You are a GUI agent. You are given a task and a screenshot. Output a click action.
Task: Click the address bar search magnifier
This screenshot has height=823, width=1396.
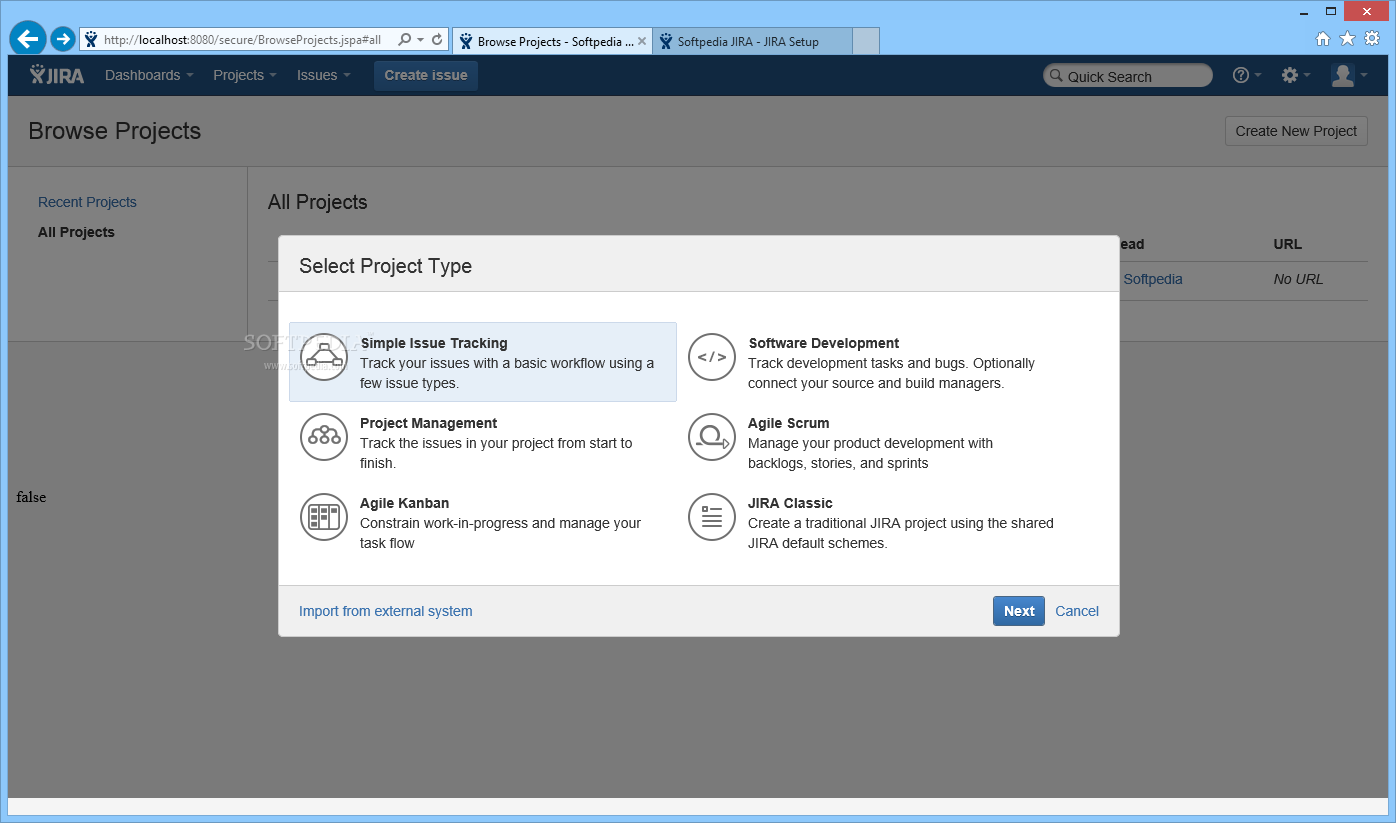(405, 40)
